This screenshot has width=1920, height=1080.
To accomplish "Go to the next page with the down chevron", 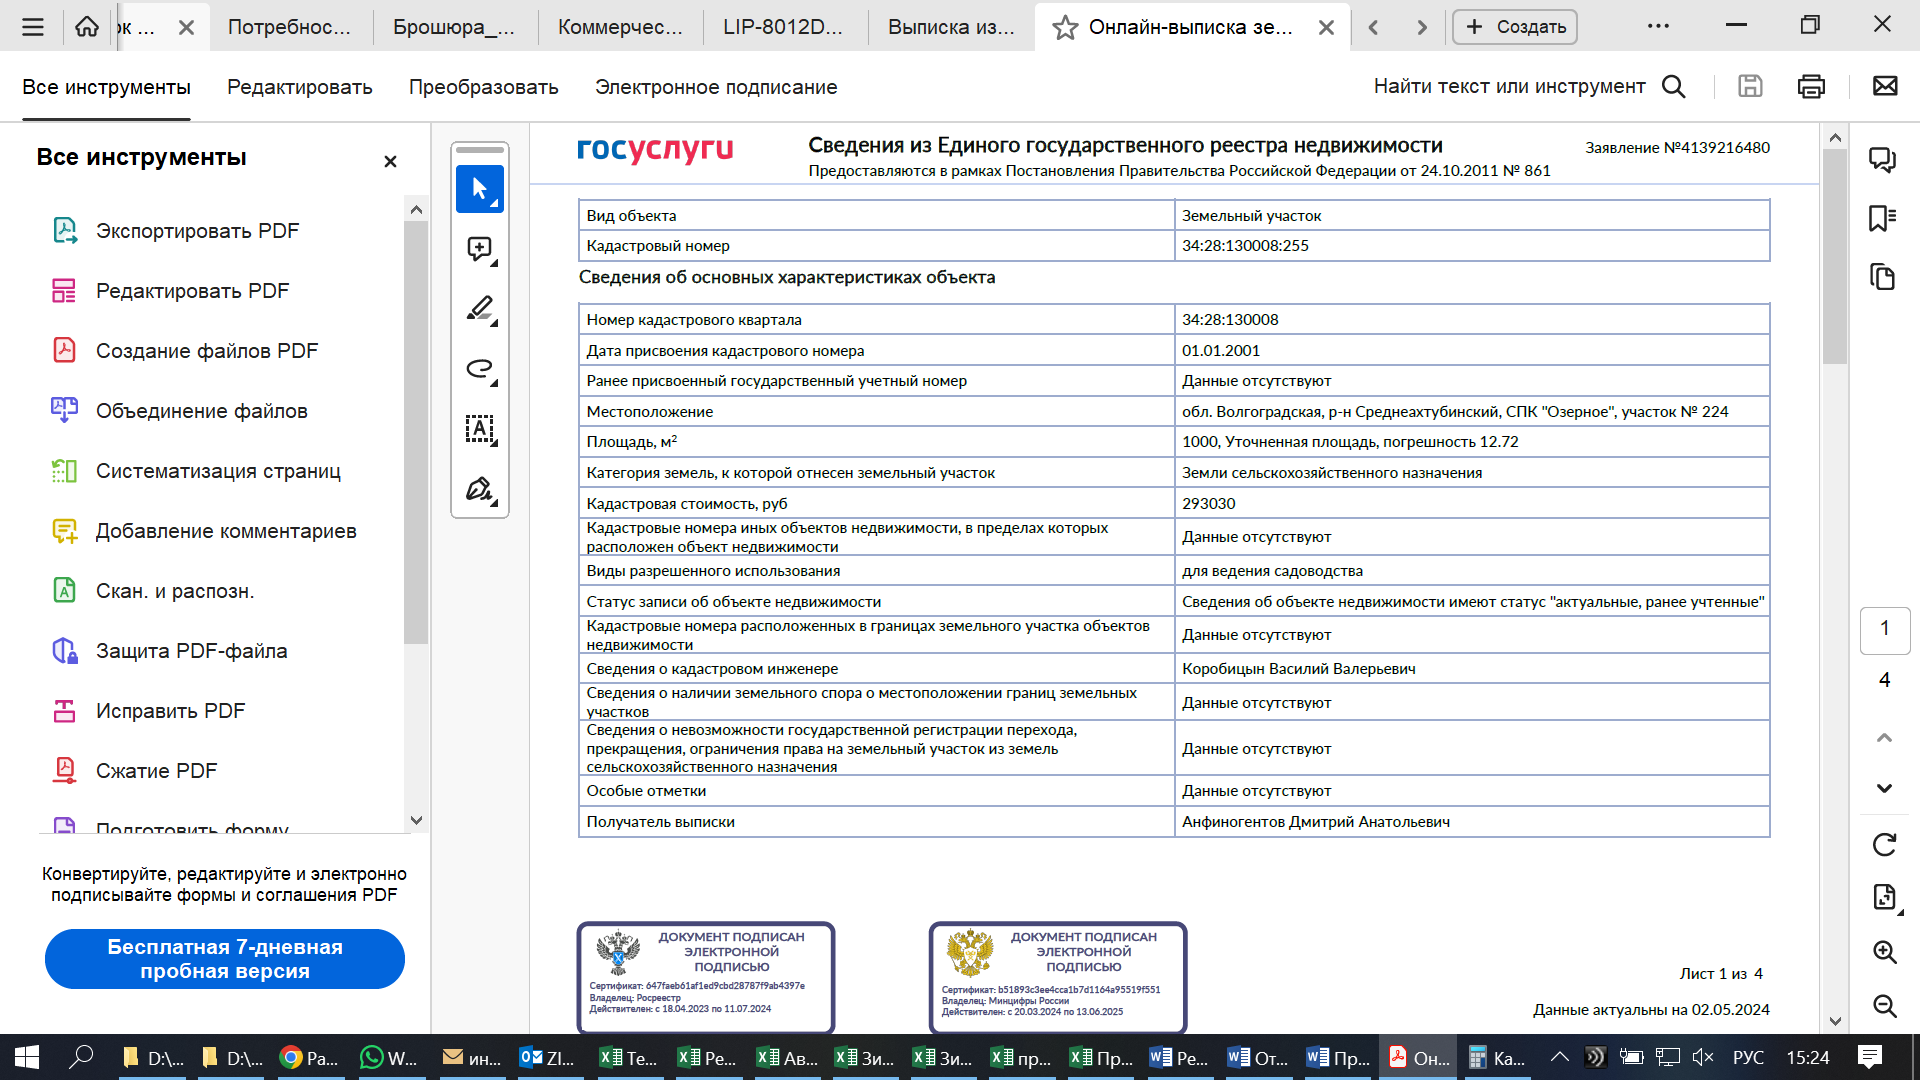I will [1884, 788].
